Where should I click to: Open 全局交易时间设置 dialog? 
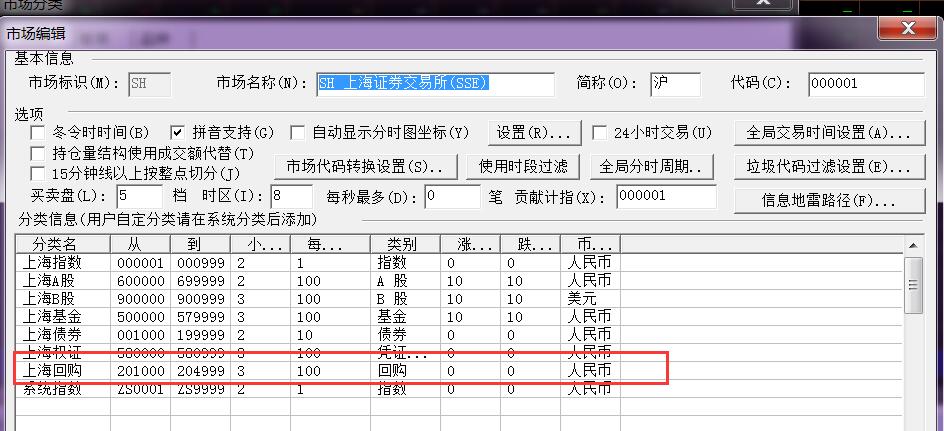coord(829,132)
